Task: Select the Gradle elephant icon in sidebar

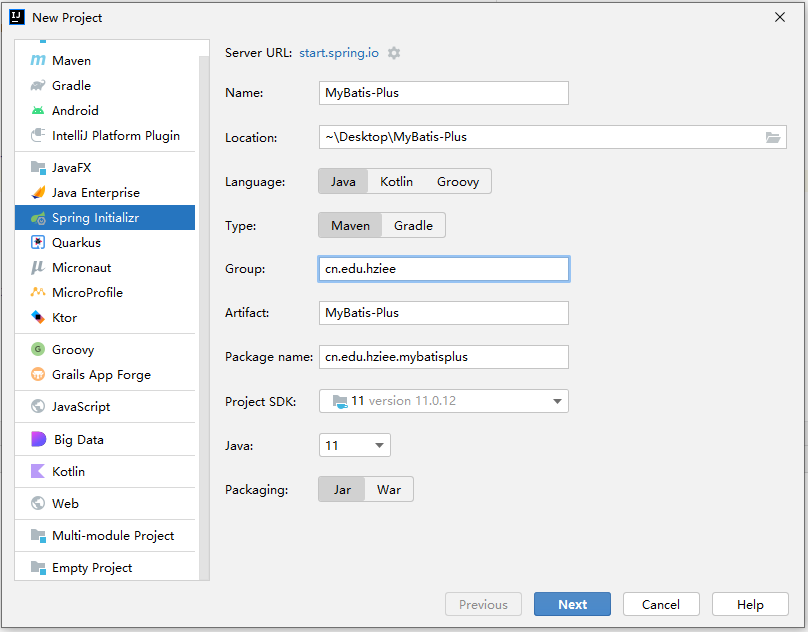Action: click(38, 86)
